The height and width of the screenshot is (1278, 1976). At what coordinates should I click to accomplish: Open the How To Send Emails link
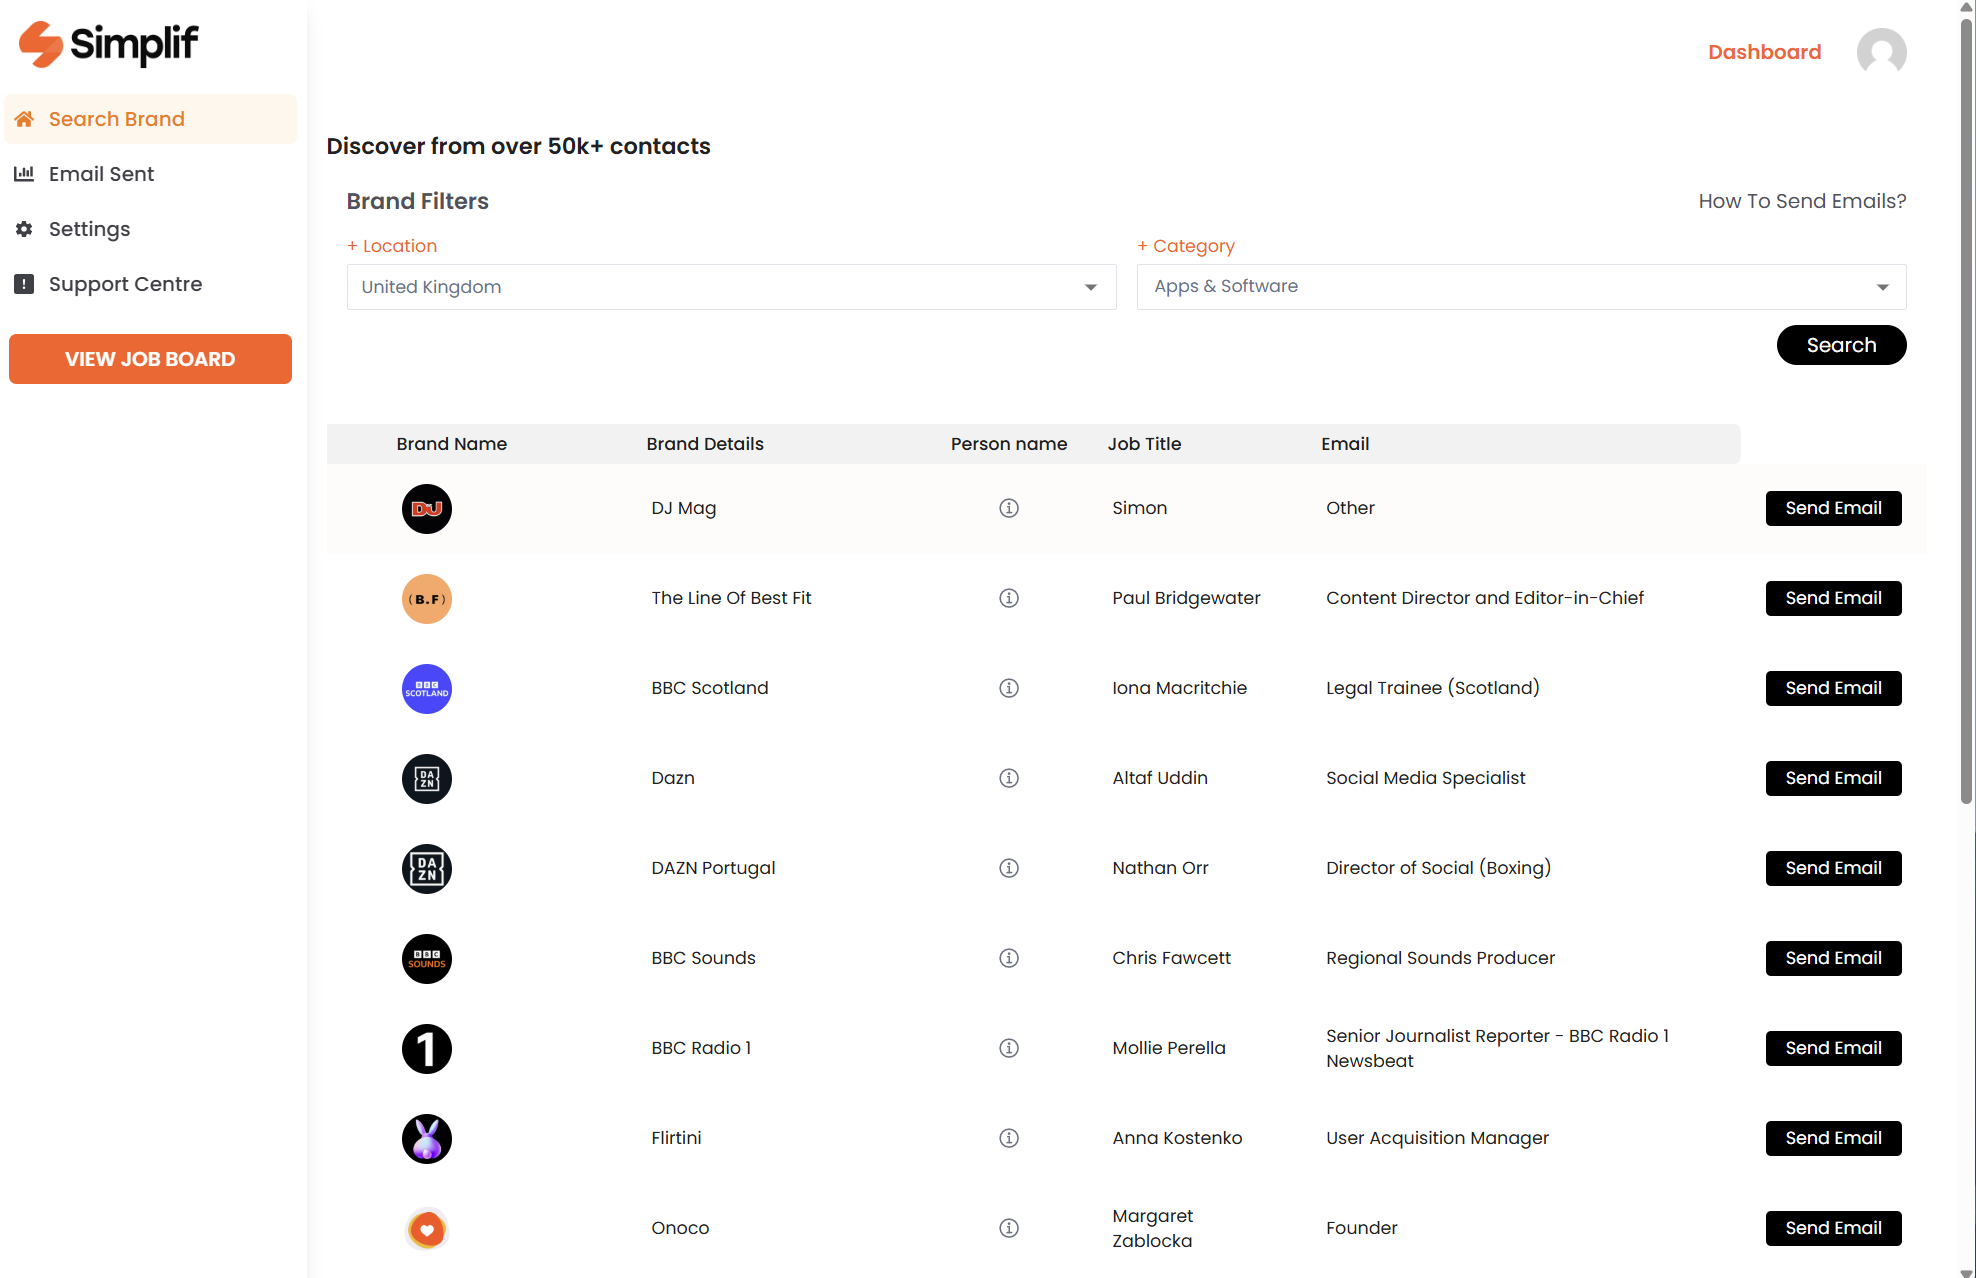[x=1801, y=201]
